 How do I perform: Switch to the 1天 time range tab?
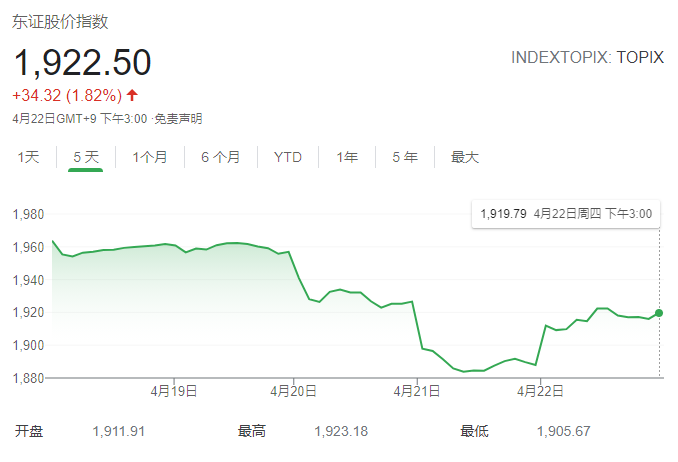[28, 157]
